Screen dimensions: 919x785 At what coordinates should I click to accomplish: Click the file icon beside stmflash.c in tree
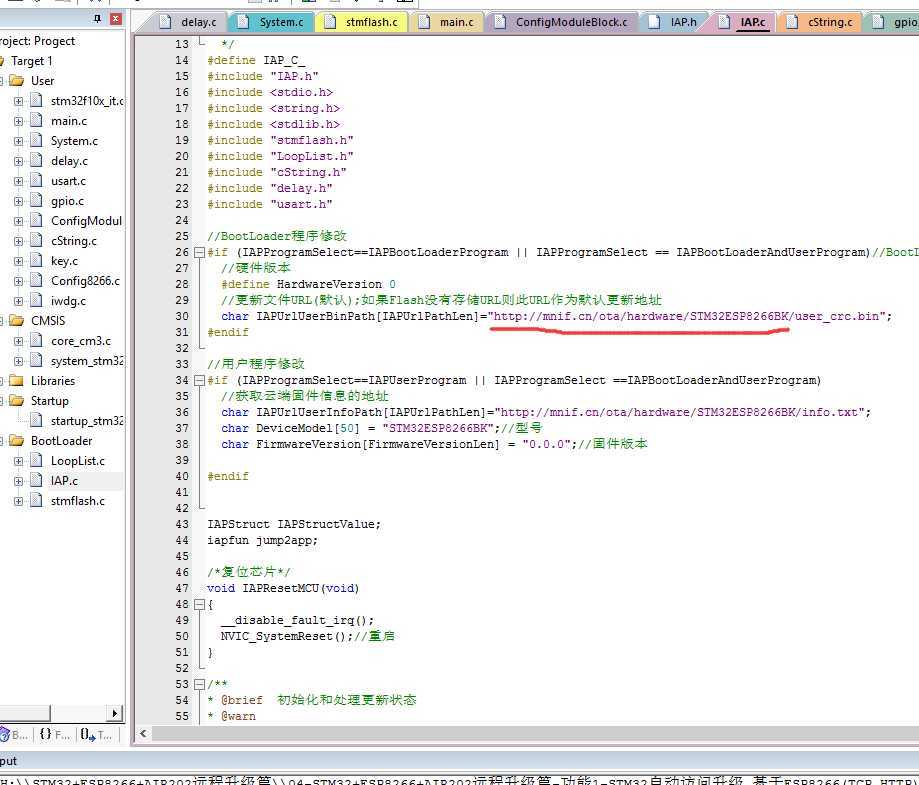[36, 500]
